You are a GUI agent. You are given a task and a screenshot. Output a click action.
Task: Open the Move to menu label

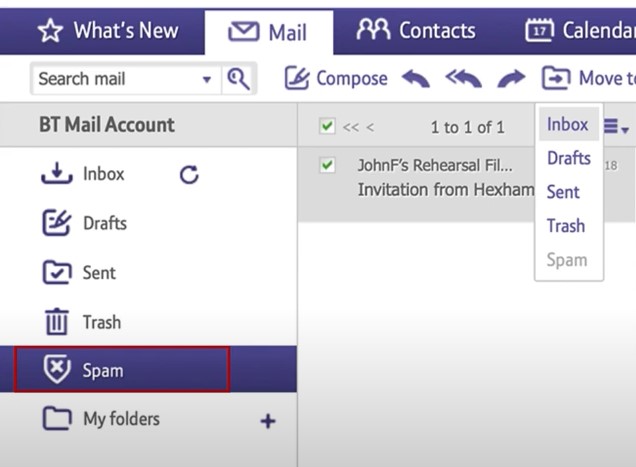(x=607, y=78)
